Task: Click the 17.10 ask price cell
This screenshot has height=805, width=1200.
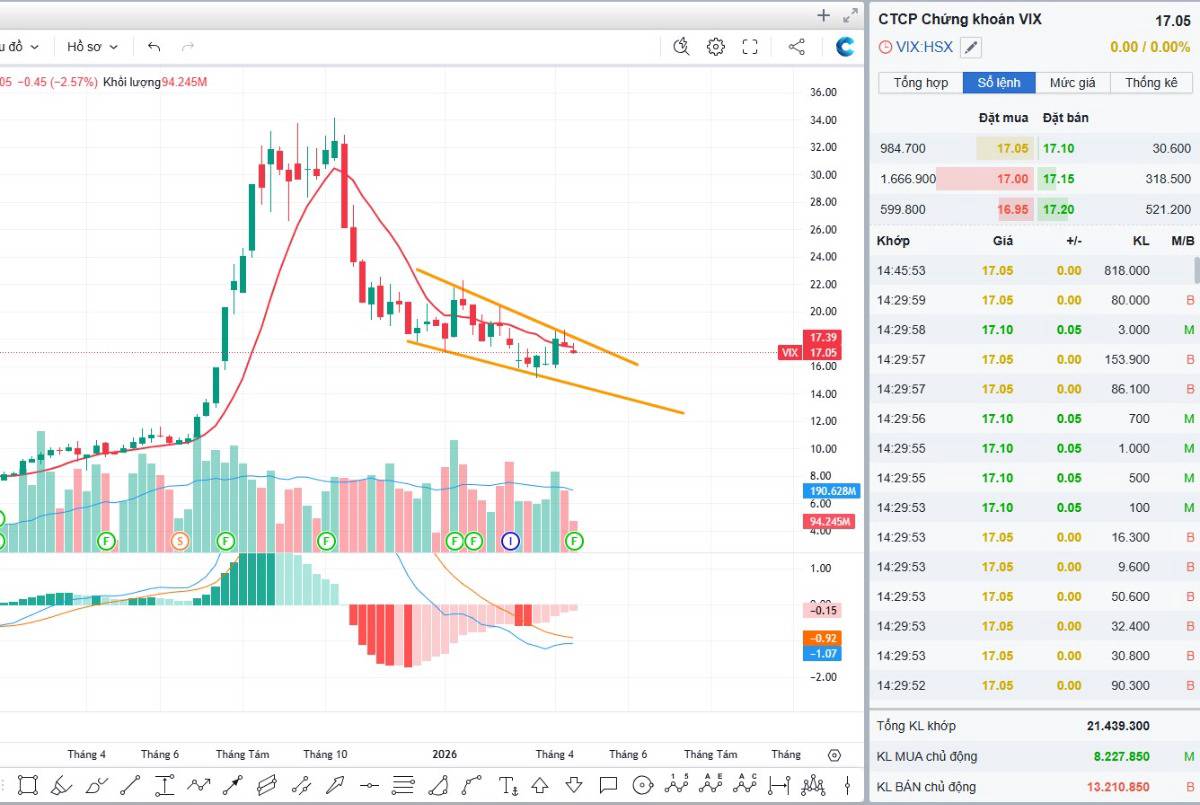Action: (1058, 148)
